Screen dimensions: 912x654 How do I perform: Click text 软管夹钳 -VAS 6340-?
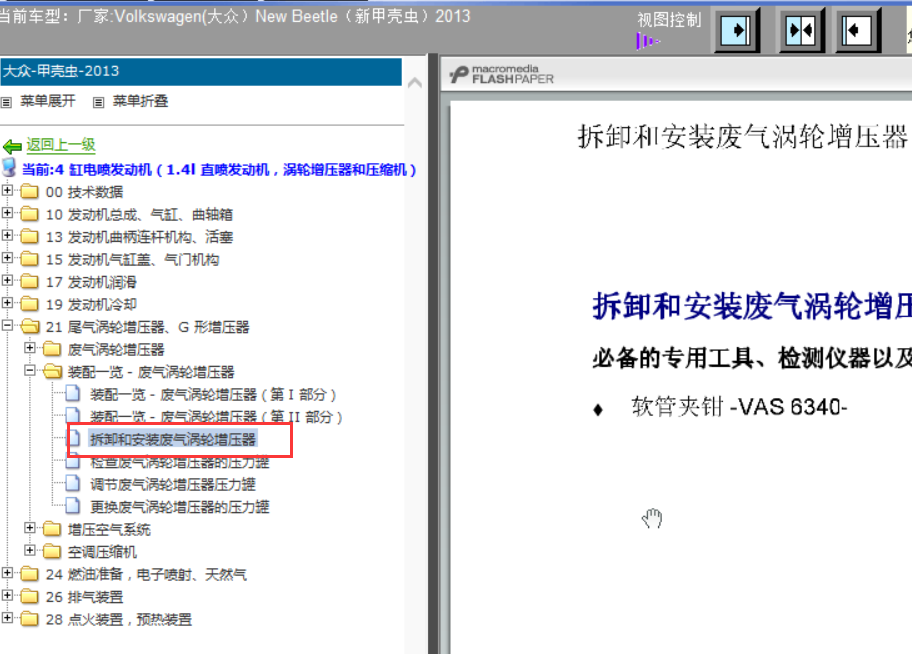point(739,407)
